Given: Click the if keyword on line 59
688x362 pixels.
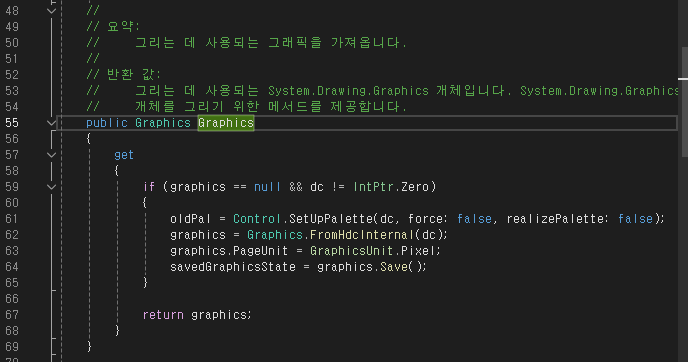Looking at the screenshot, I should coord(149,187).
